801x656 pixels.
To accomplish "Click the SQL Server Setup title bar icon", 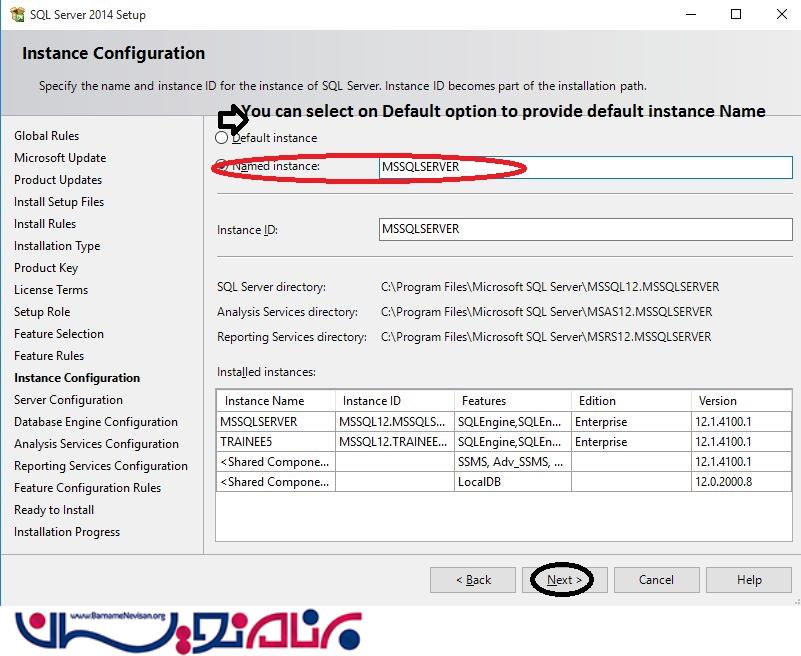I will tap(17, 14).
